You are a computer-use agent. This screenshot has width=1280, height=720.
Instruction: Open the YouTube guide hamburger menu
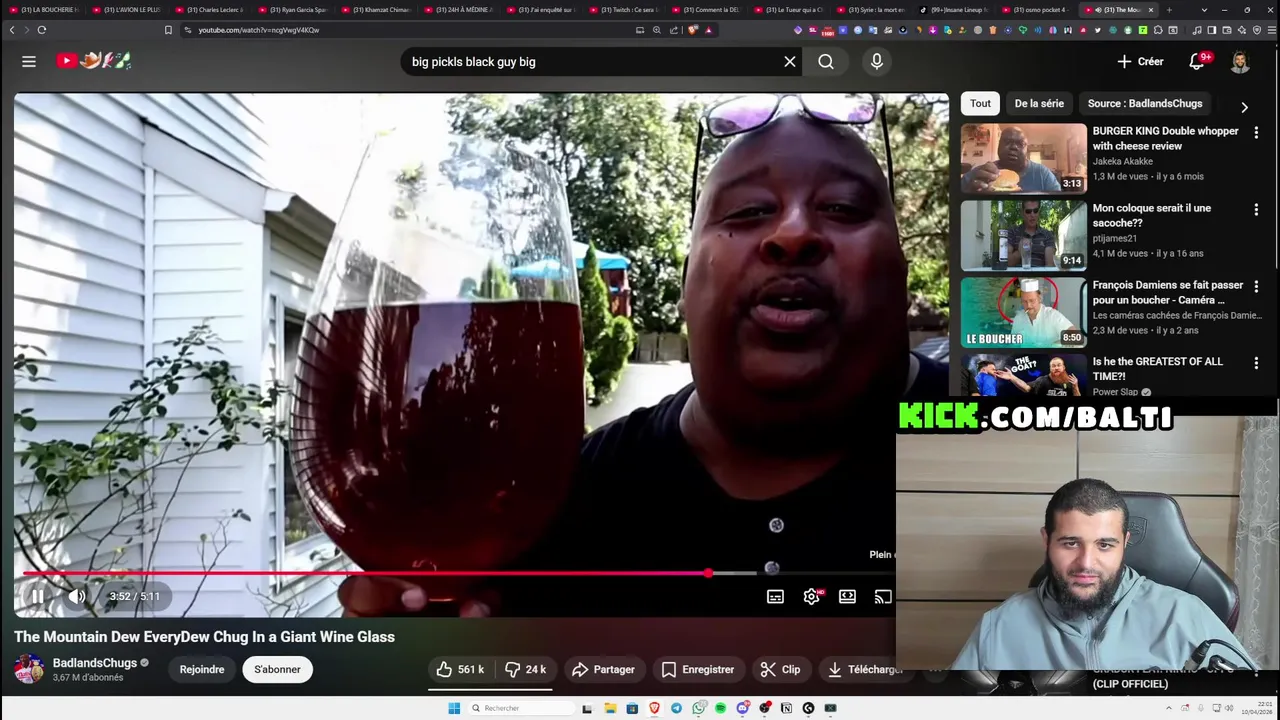pos(29,61)
